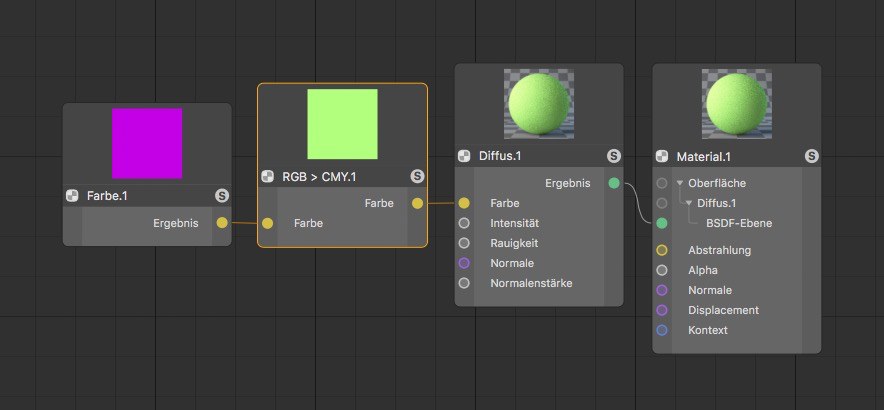Image resolution: width=884 pixels, height=410 pixels.
Task: Click the Rauigkeit label in Diffus.1
Action: 514,243
